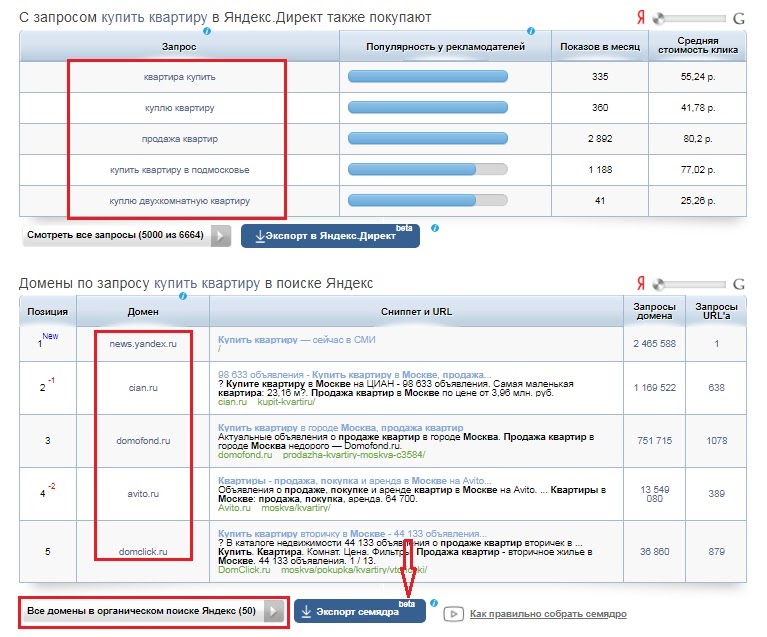Click info icon above Популярность у рекламодателей header
Screen dimensions: 767x637
(x=531, y=31)
